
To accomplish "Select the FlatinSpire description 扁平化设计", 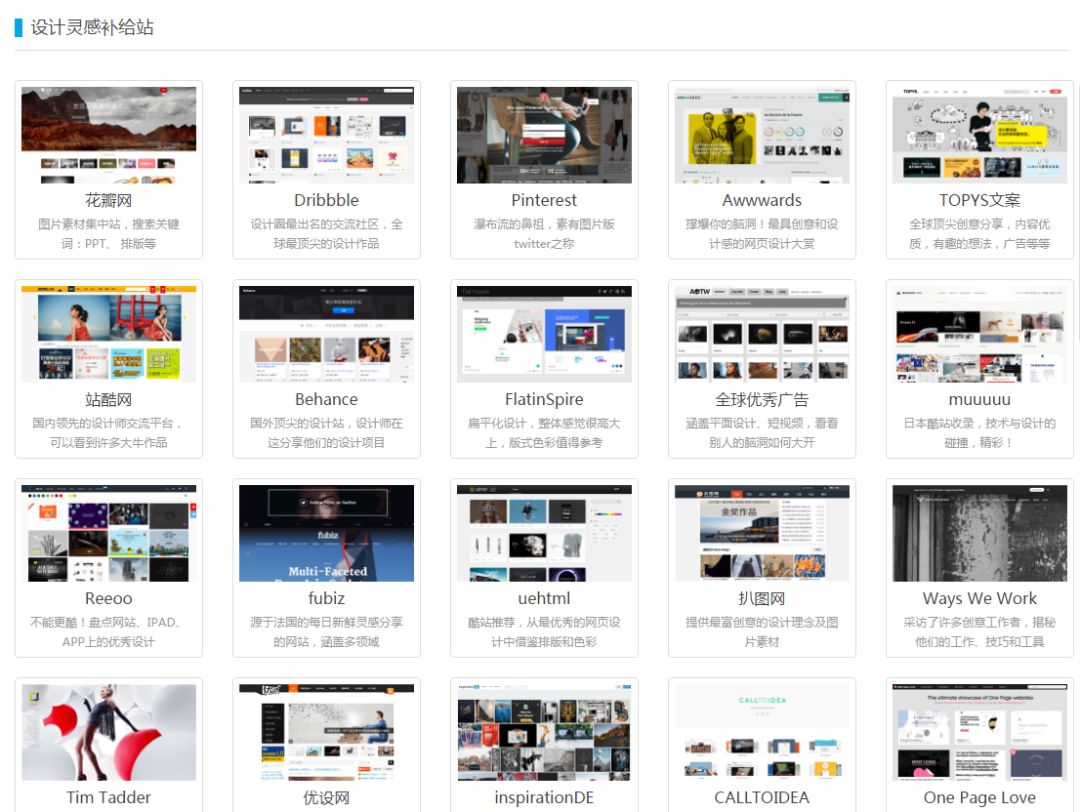I will pyautogui.click(x=544, y=433).
